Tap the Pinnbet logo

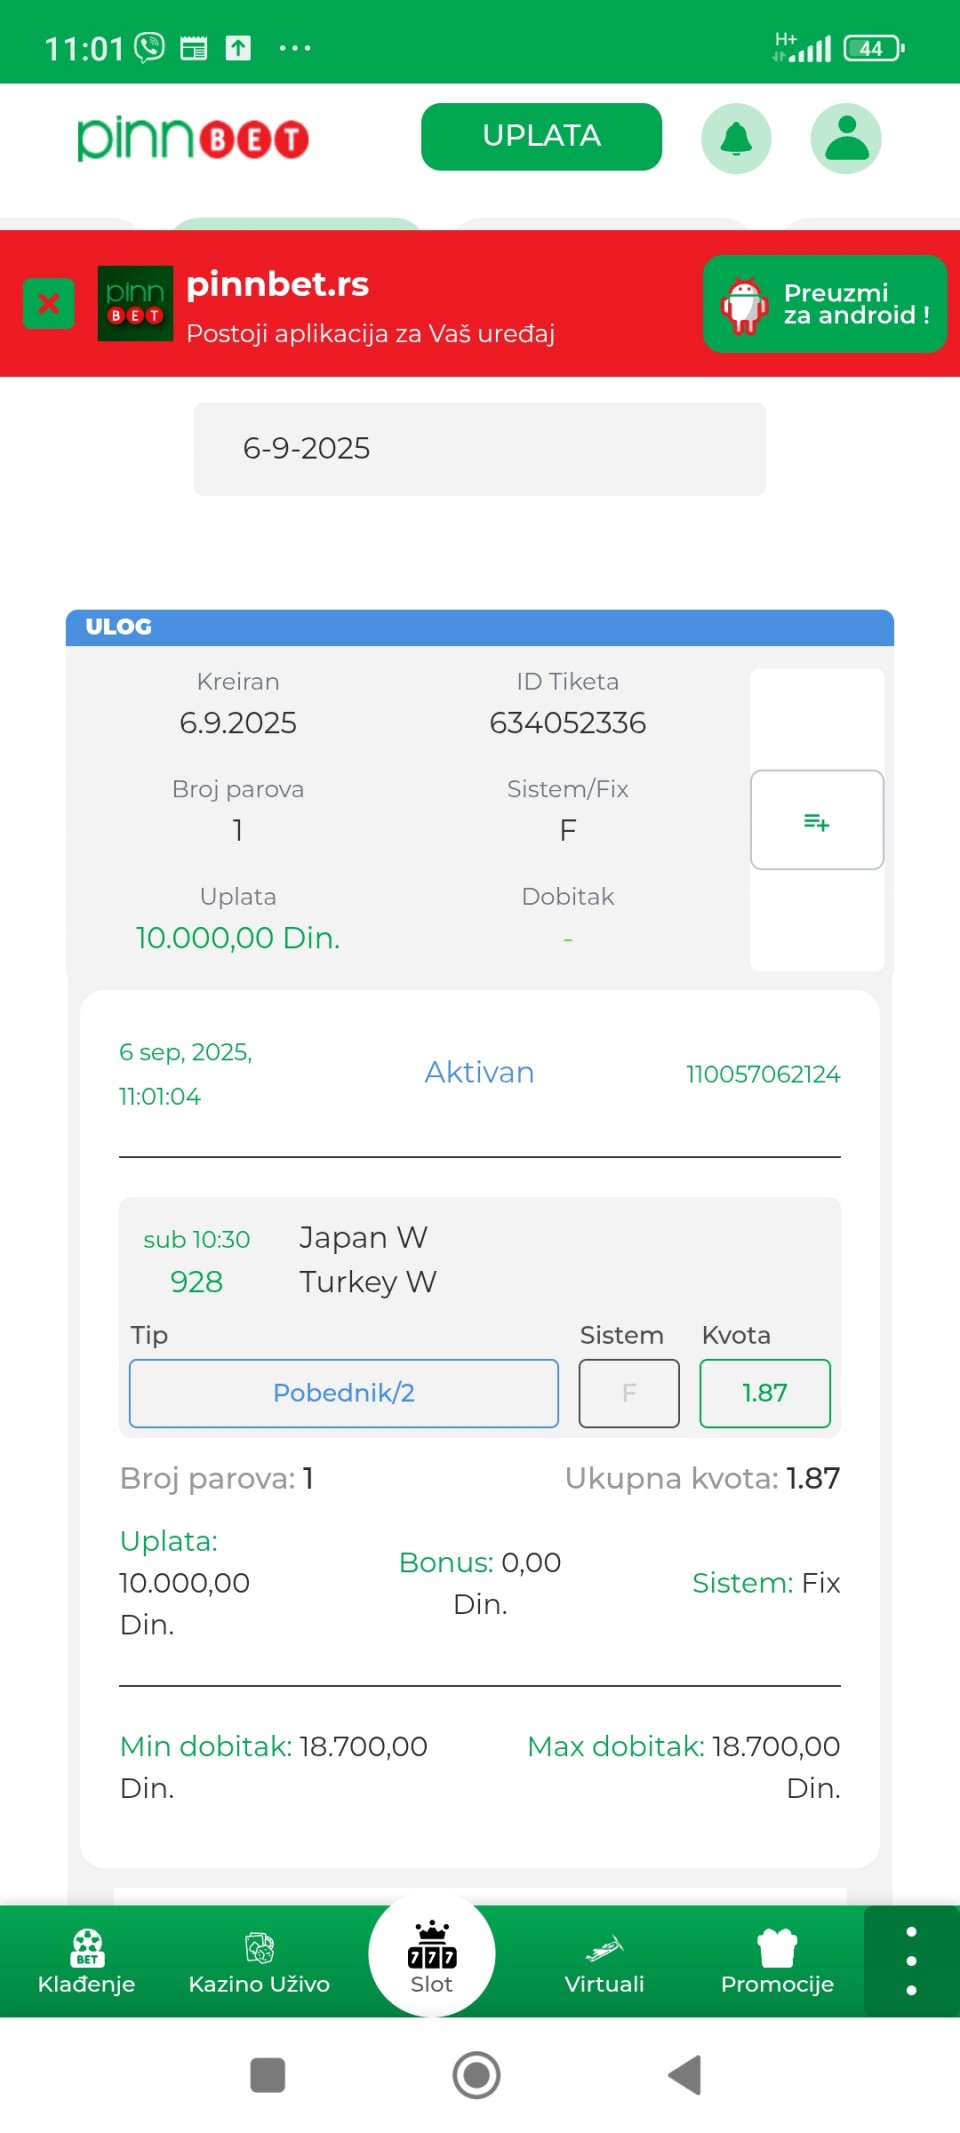tap(193, 139)
